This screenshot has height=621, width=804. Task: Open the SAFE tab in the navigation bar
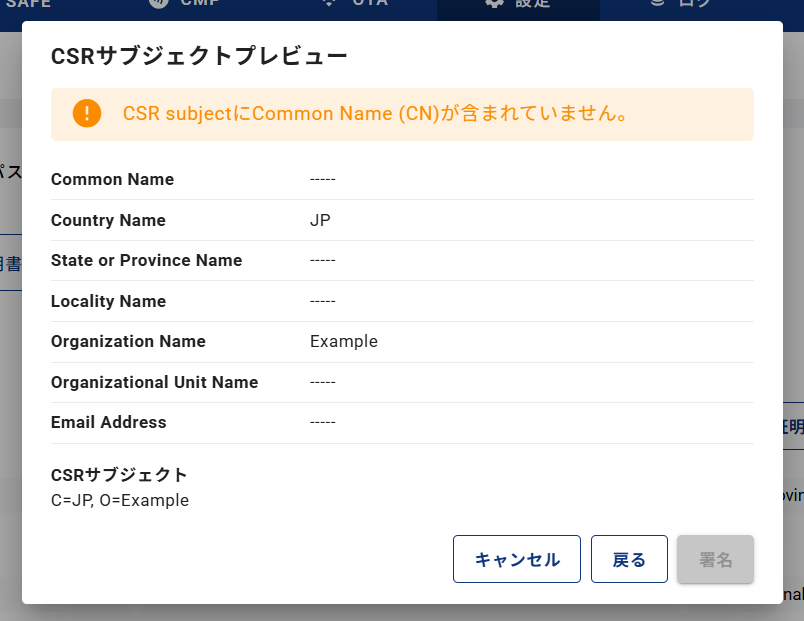point(28,4)
